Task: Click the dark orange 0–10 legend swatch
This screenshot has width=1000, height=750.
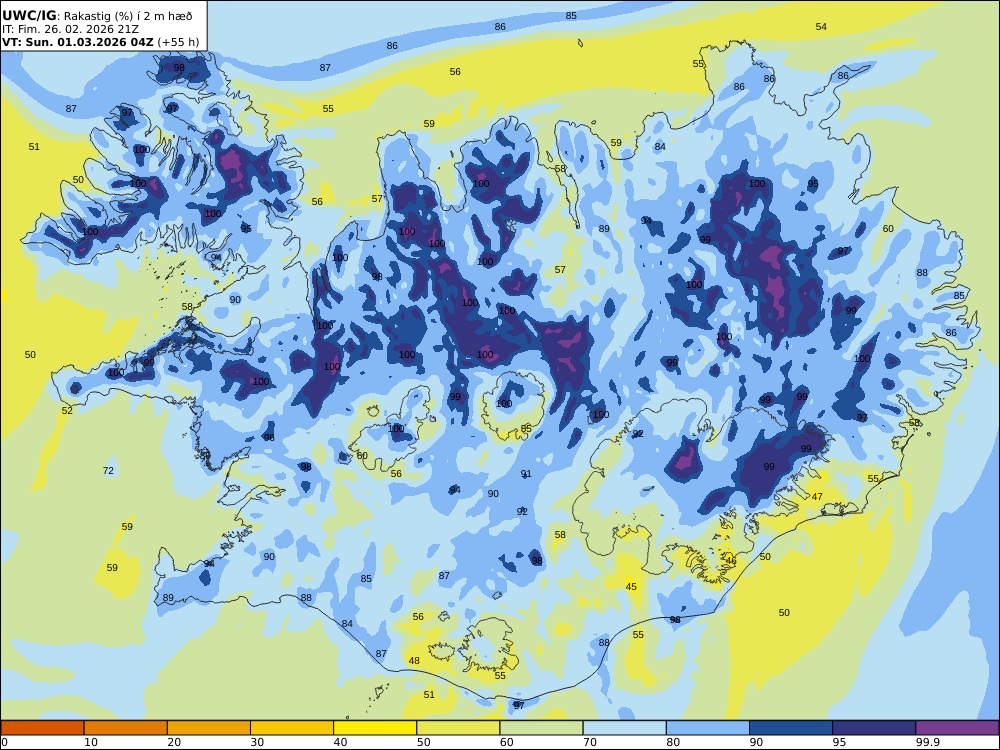Action: pos(42,728)
